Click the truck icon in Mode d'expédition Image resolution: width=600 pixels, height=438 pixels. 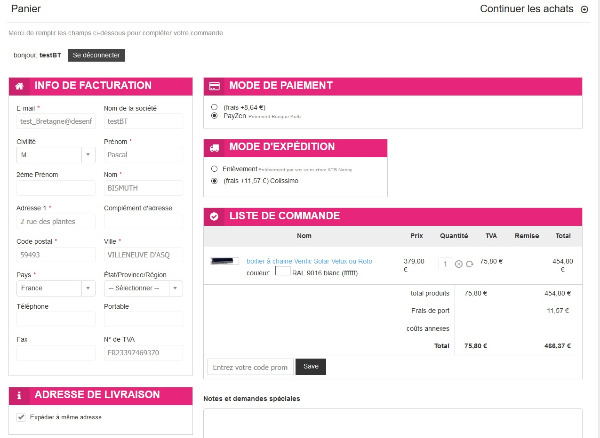[215, 147]
